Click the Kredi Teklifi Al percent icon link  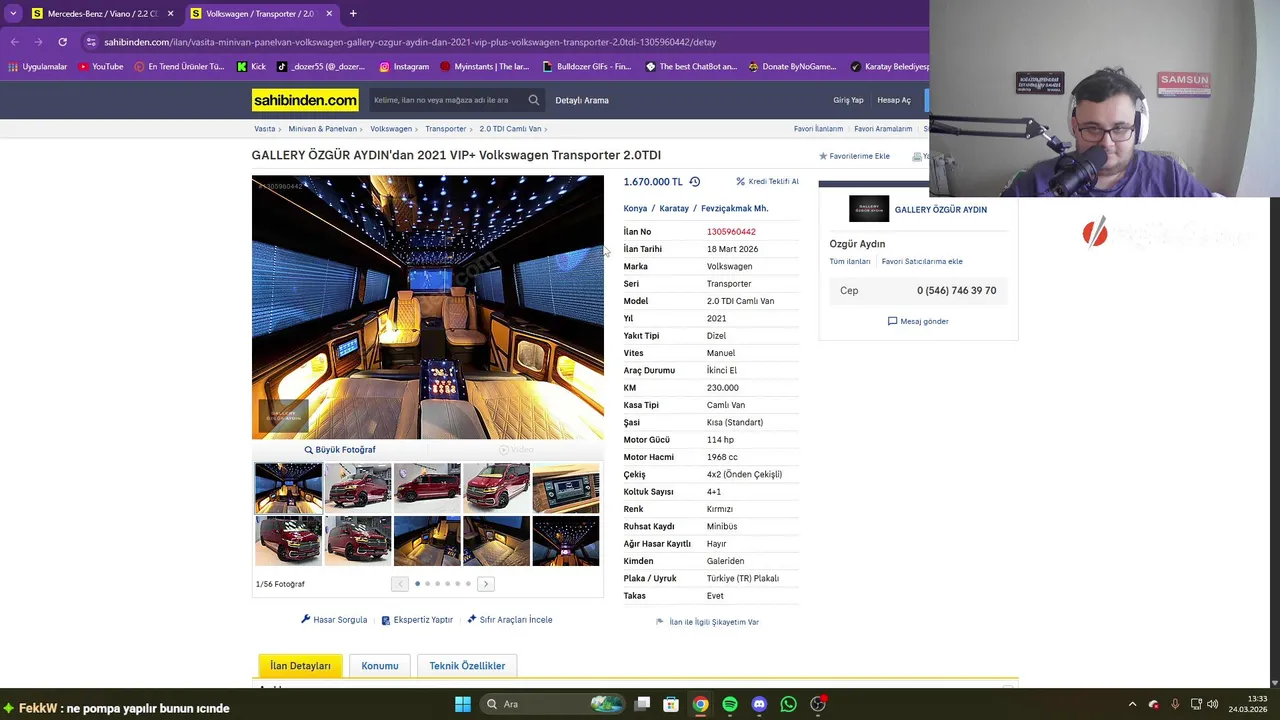point(767,182)
